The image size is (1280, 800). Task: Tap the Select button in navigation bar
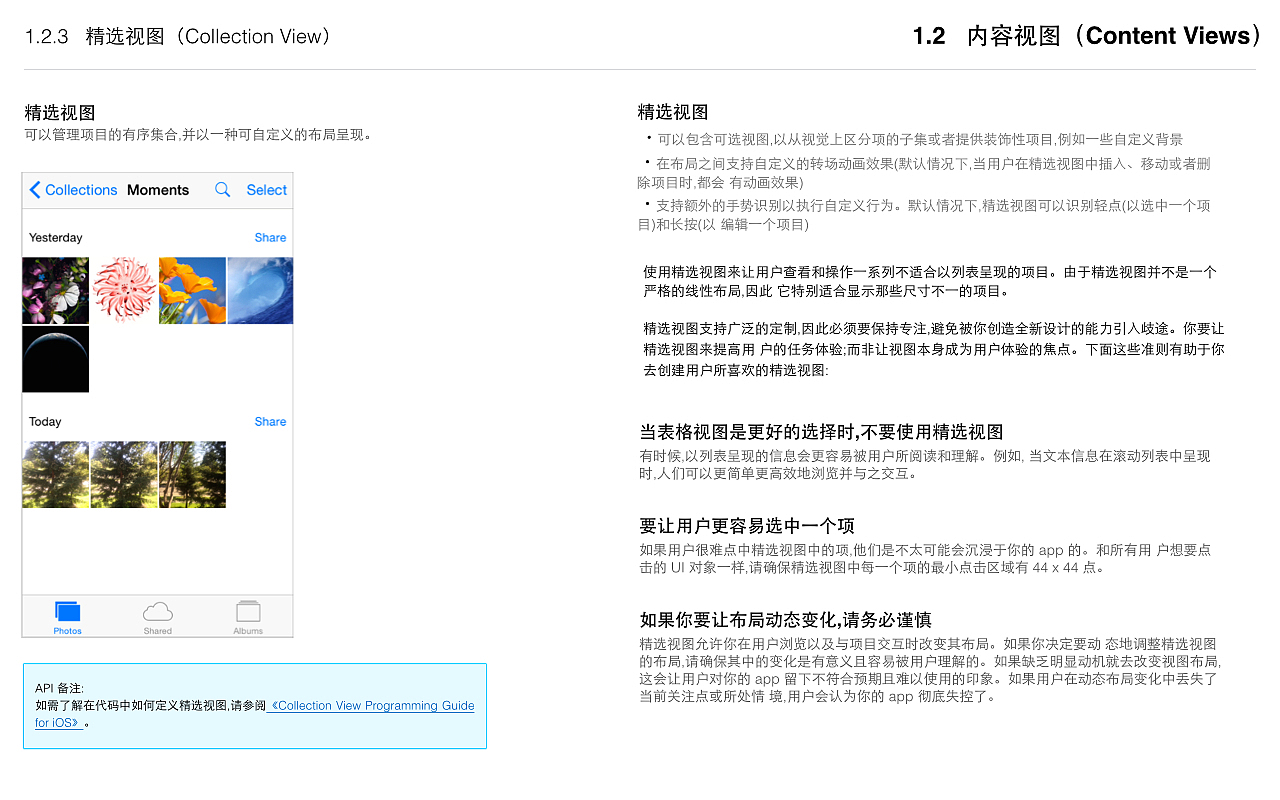point(267,190)
